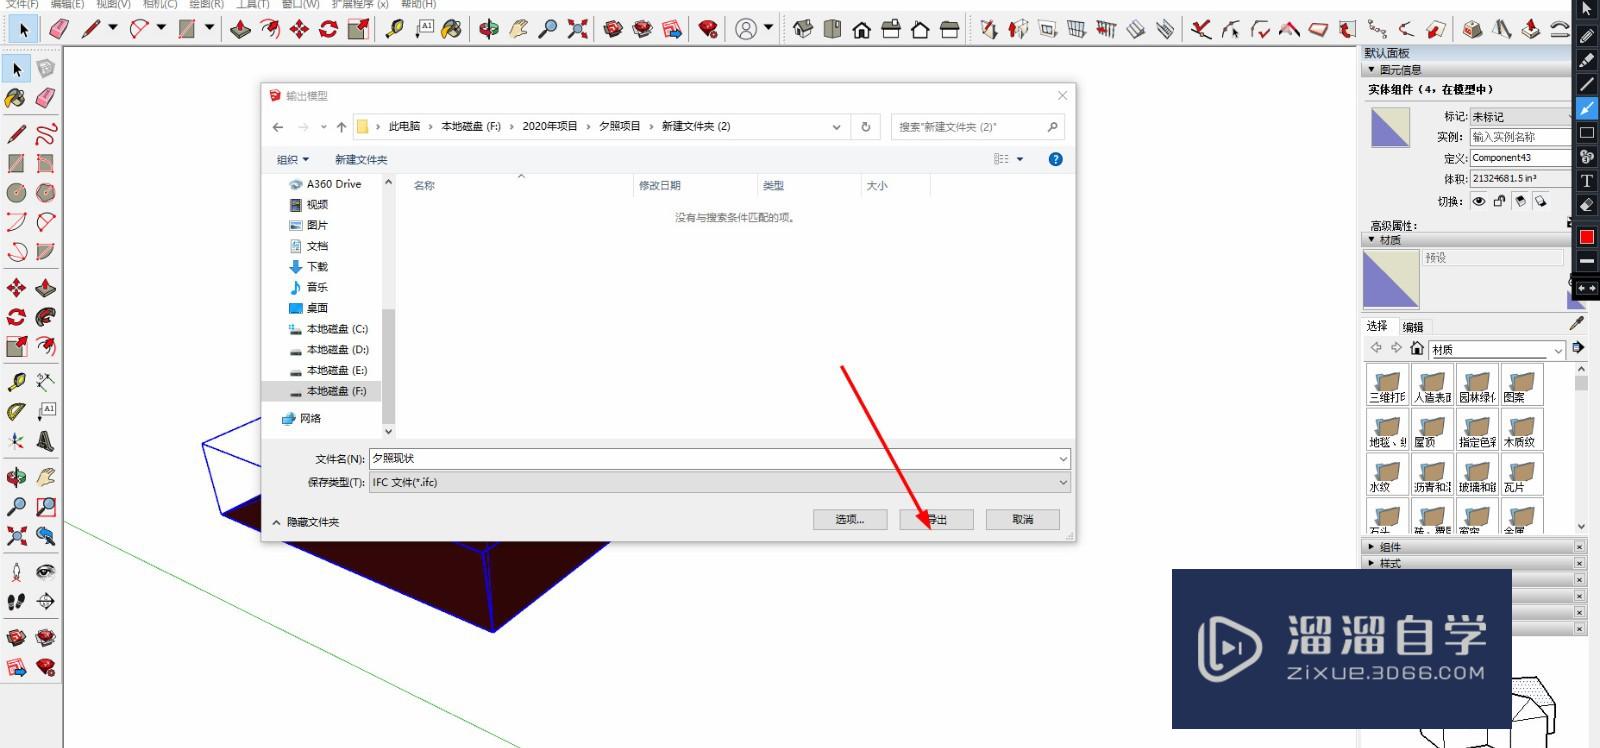Click the instance name input field
The width and height of the screenshot is (1600, 748).
pyautogui.click(x=1520, y=137)
